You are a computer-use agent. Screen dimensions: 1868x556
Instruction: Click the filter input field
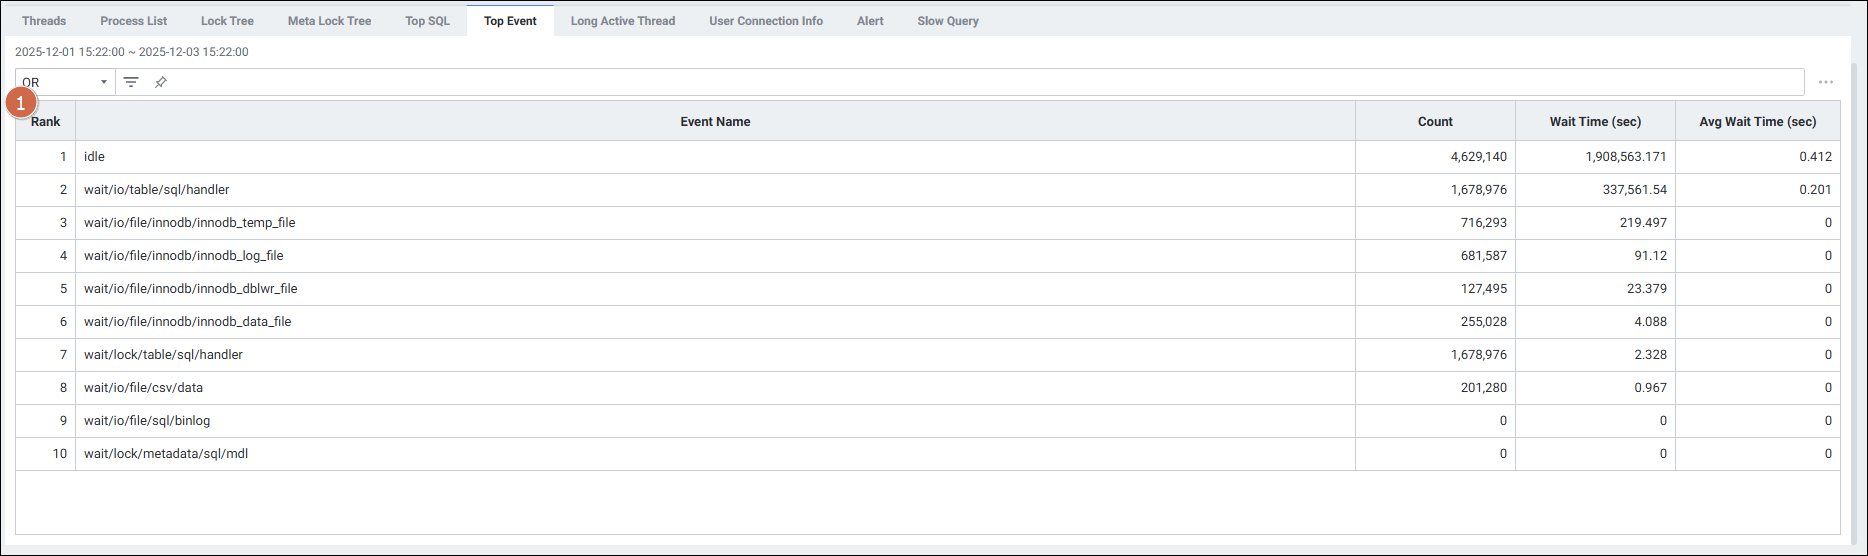pyautogui.click(x=980, y=82)
